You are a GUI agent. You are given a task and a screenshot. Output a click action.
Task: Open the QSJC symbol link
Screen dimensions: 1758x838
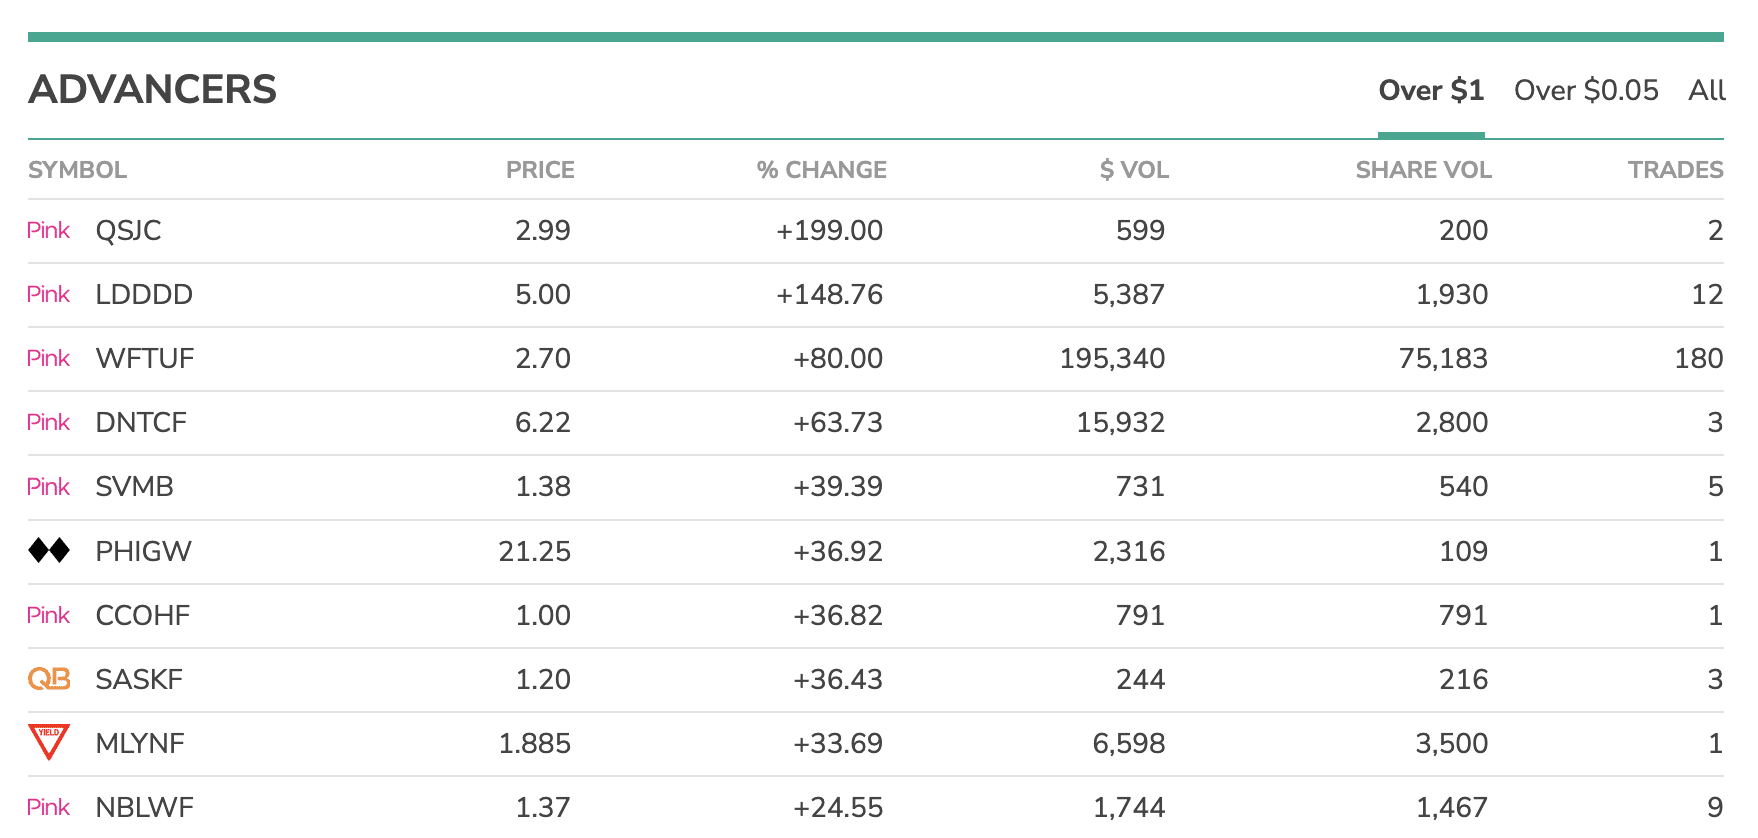click(128, 230)
